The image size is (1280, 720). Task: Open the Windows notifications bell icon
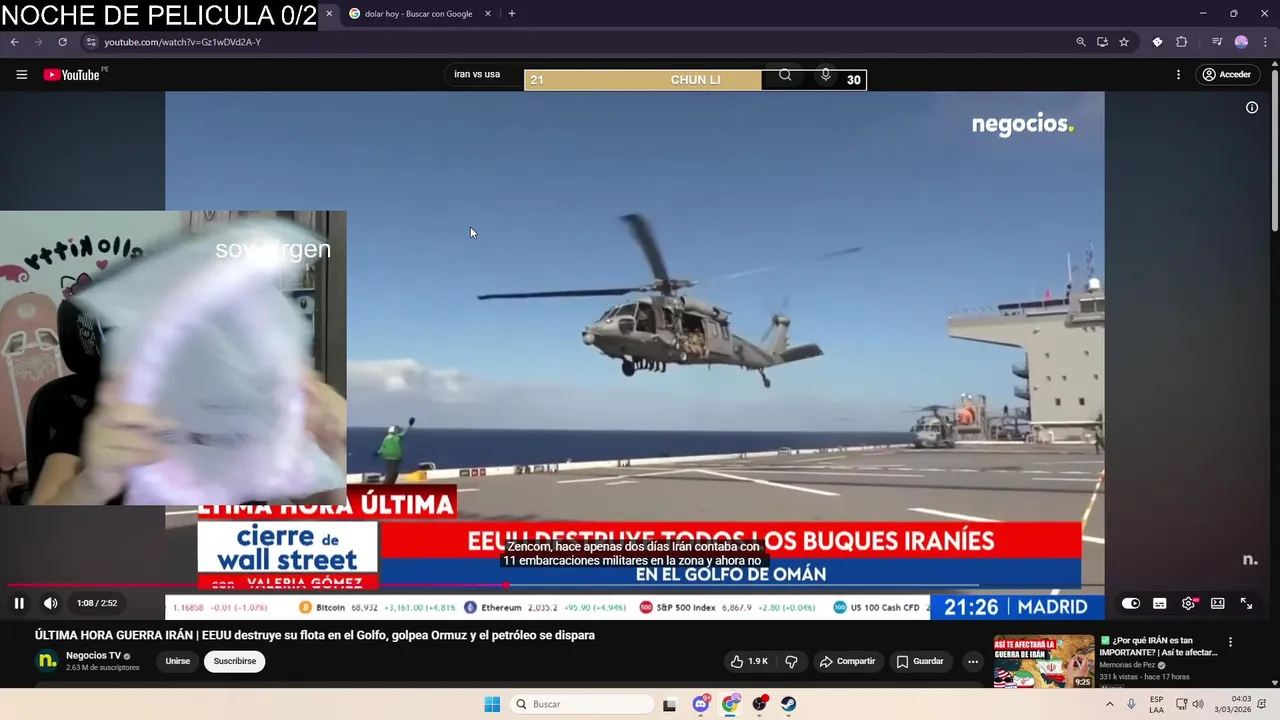point(1262,704)
